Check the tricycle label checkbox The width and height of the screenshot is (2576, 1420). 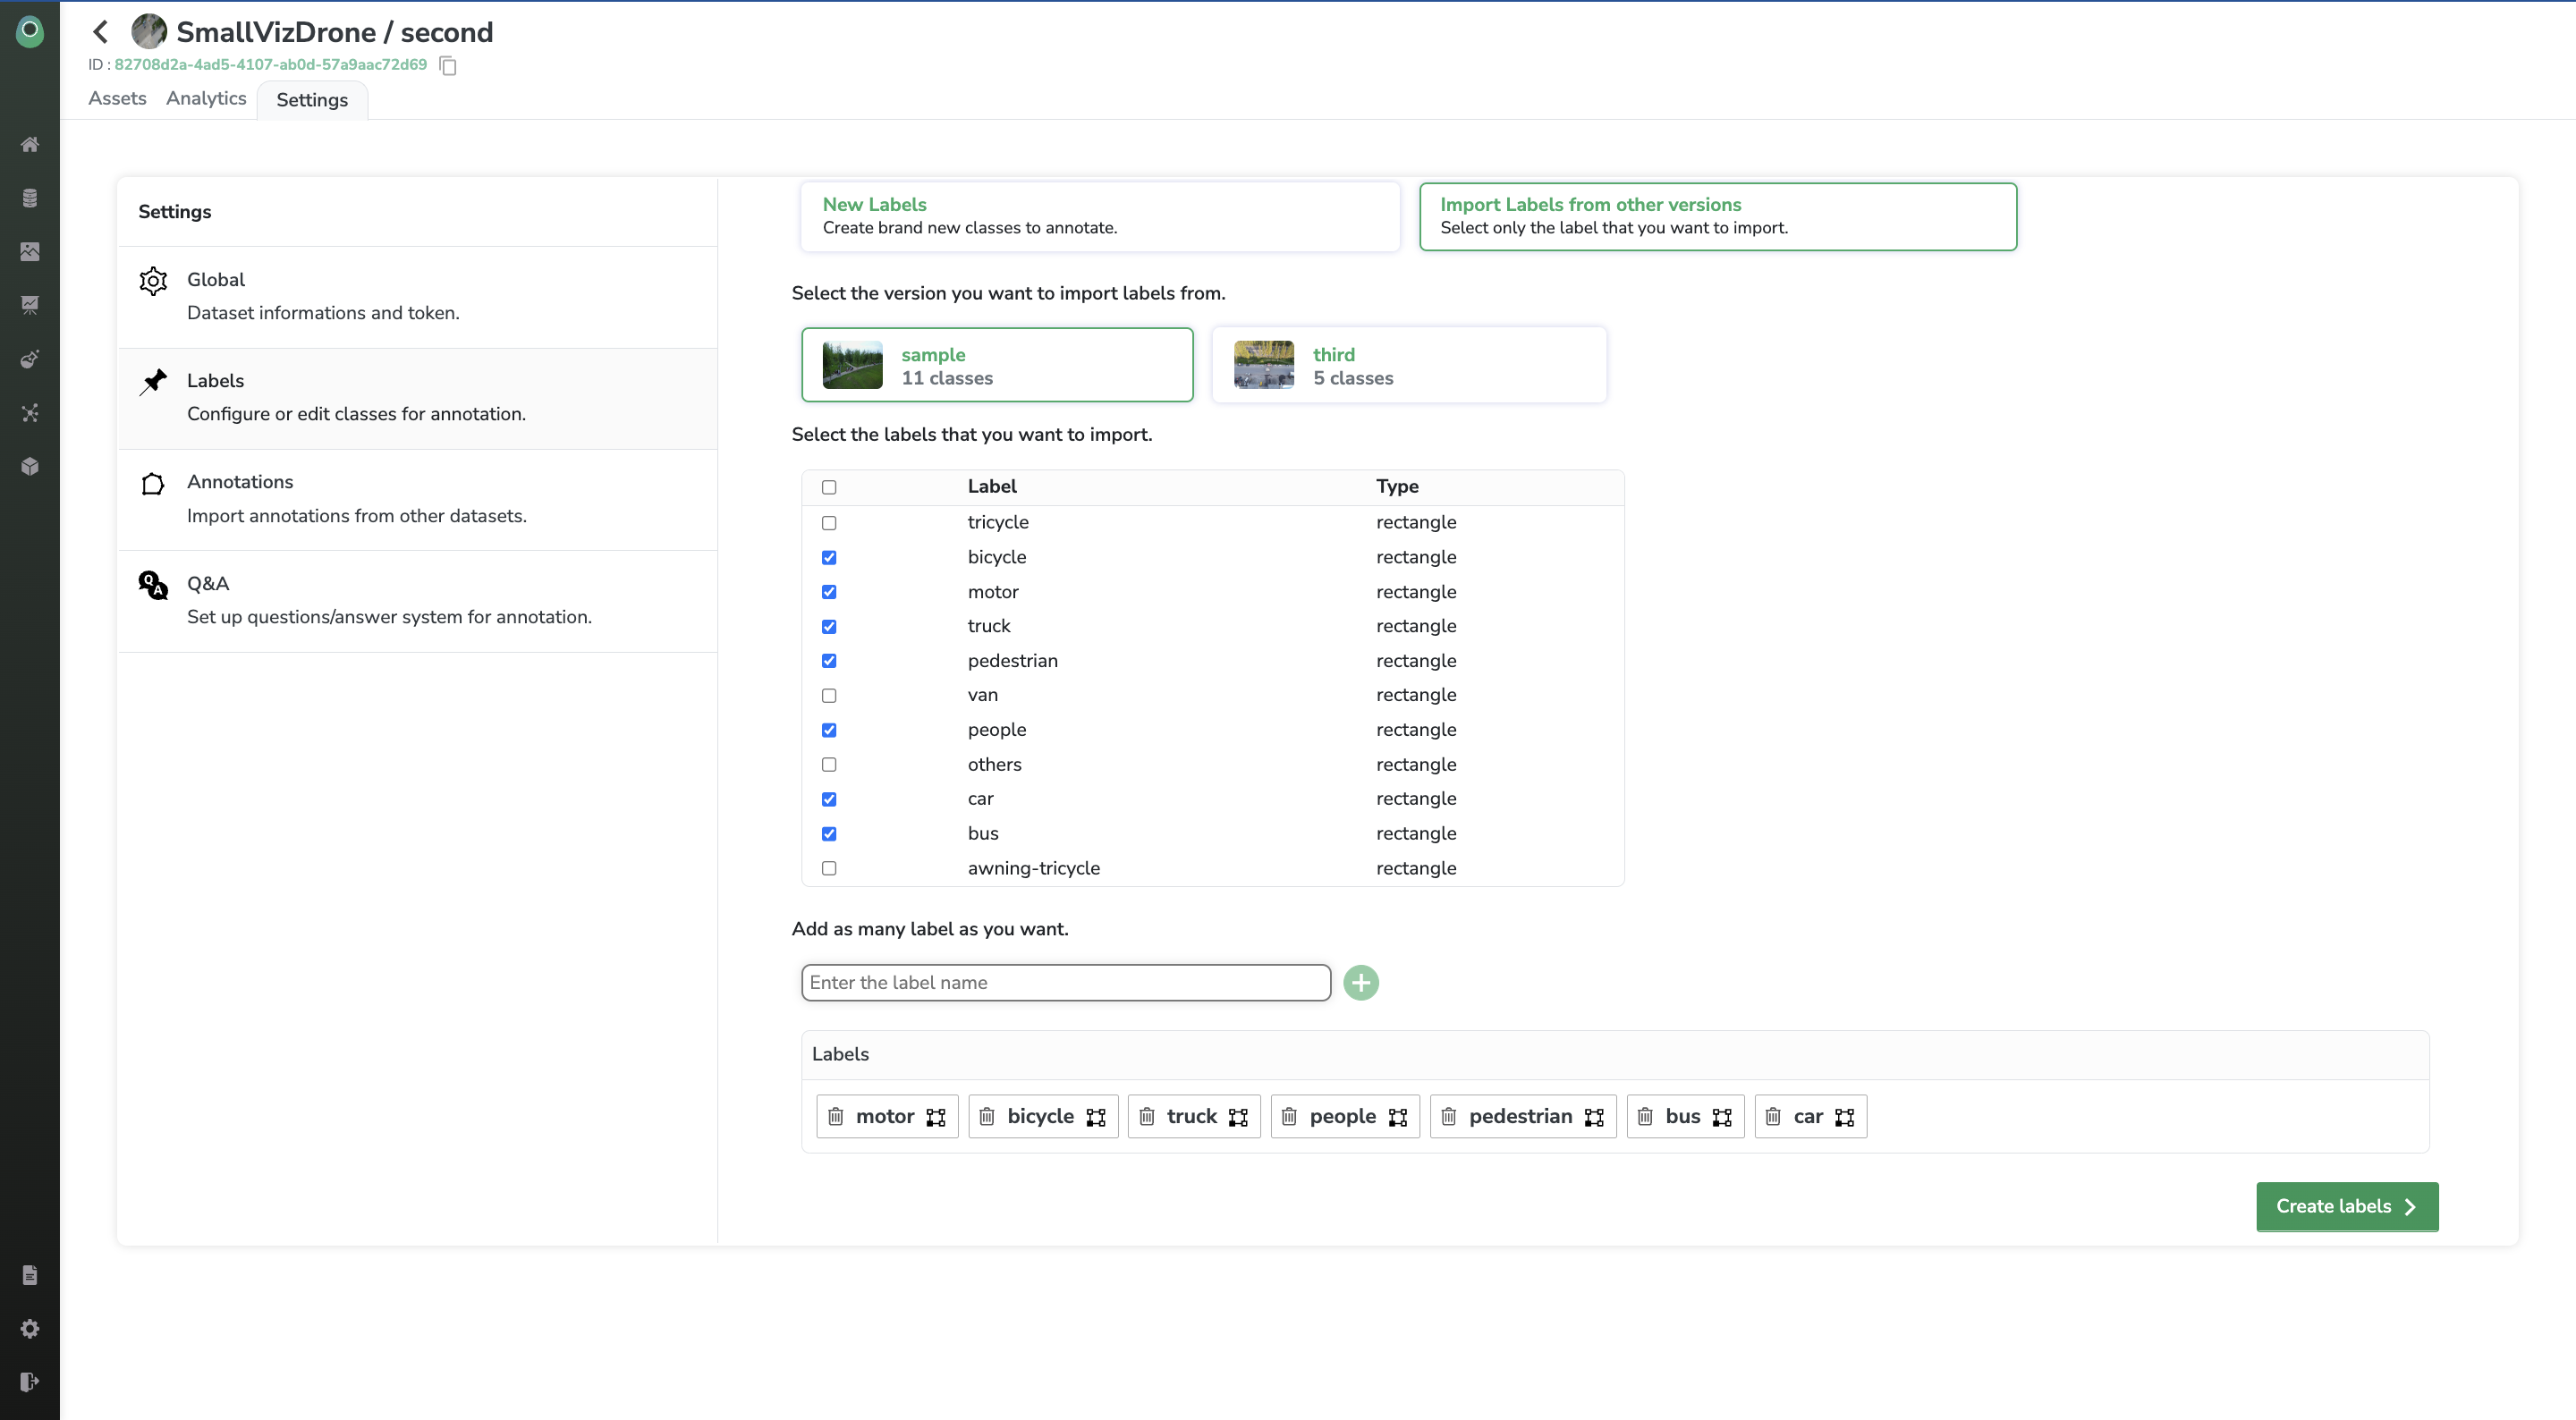pyautogui.click(x=829, y=523)
